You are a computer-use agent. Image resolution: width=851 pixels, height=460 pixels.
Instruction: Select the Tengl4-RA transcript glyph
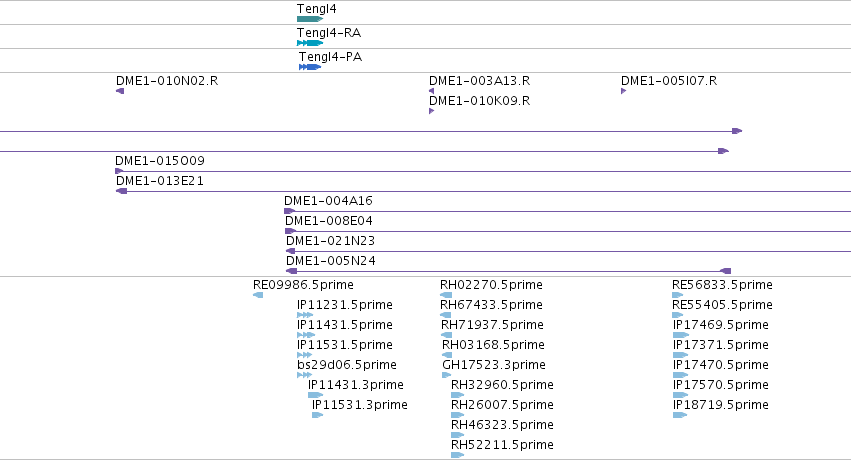[x=310, y=43]
